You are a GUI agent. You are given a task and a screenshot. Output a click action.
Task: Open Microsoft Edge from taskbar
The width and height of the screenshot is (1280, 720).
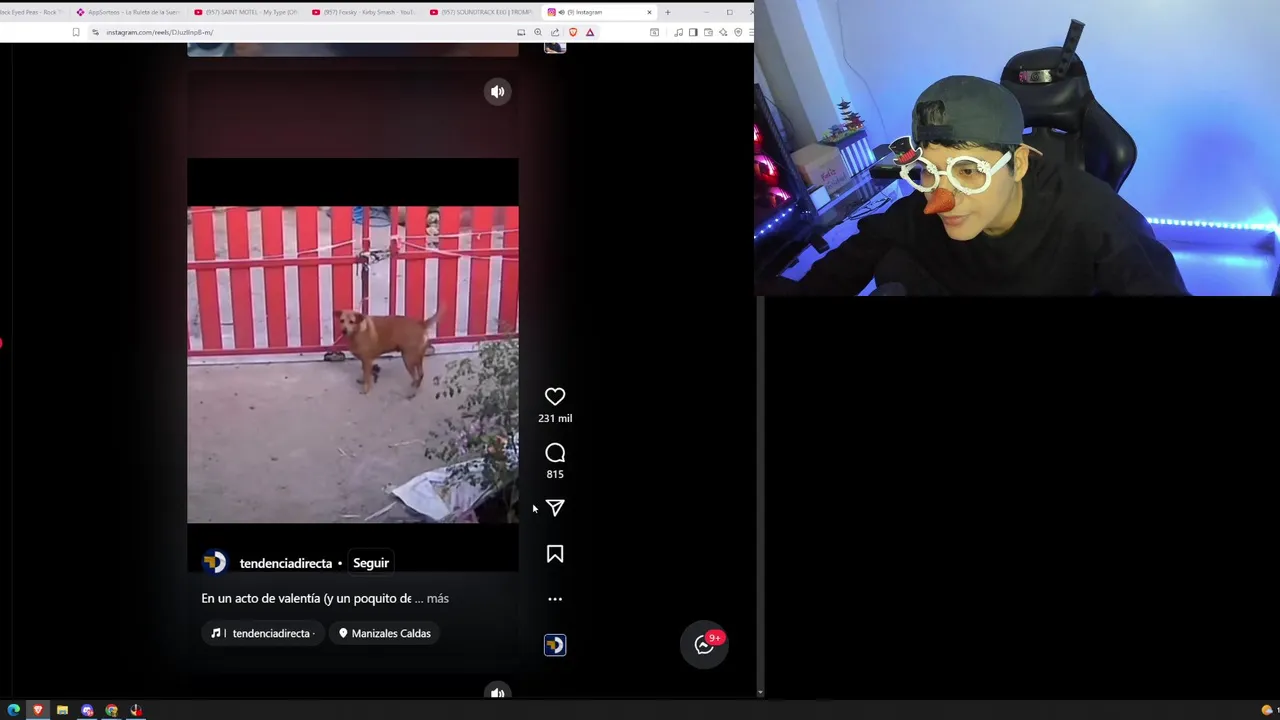pos(13,710)
